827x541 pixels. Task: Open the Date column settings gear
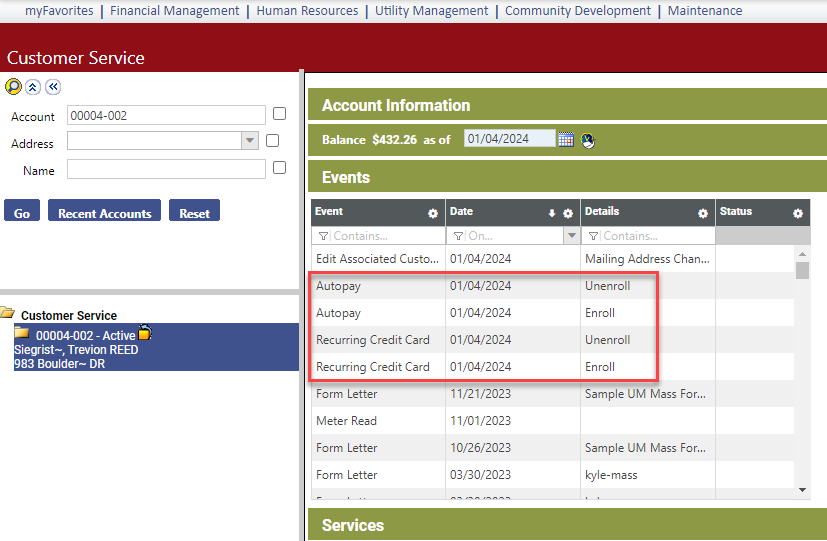click(x=568, y=214)
